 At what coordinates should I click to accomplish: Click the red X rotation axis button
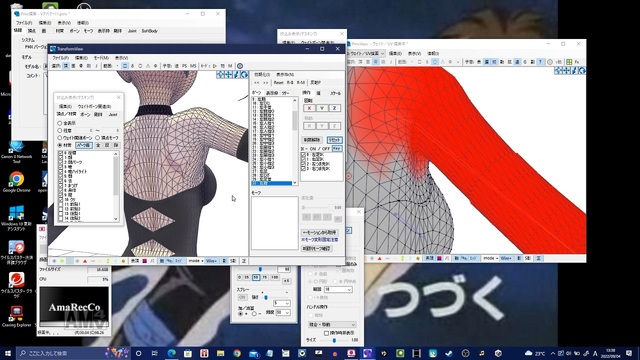pos(309,108)
